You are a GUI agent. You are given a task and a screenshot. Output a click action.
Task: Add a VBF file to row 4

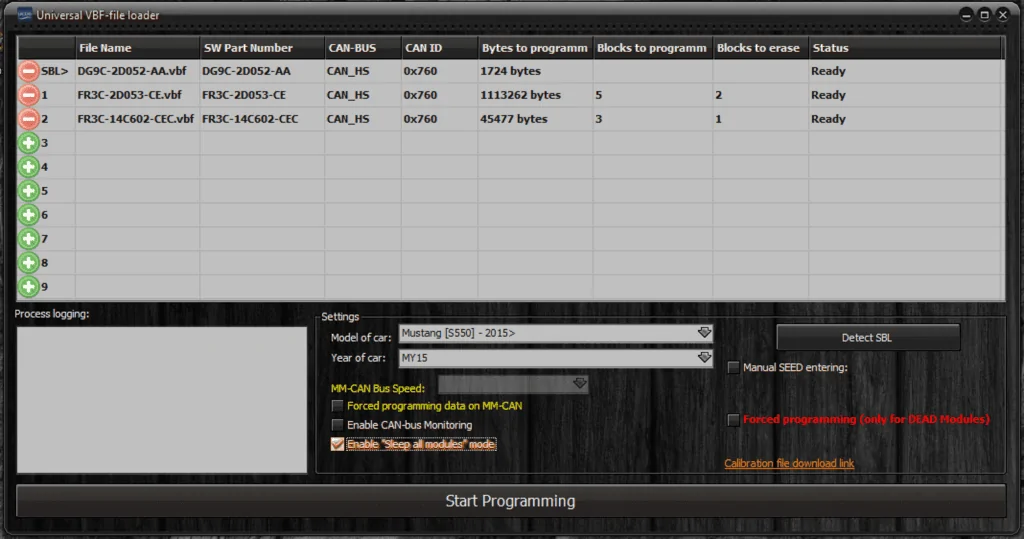[x=28, y=167]
